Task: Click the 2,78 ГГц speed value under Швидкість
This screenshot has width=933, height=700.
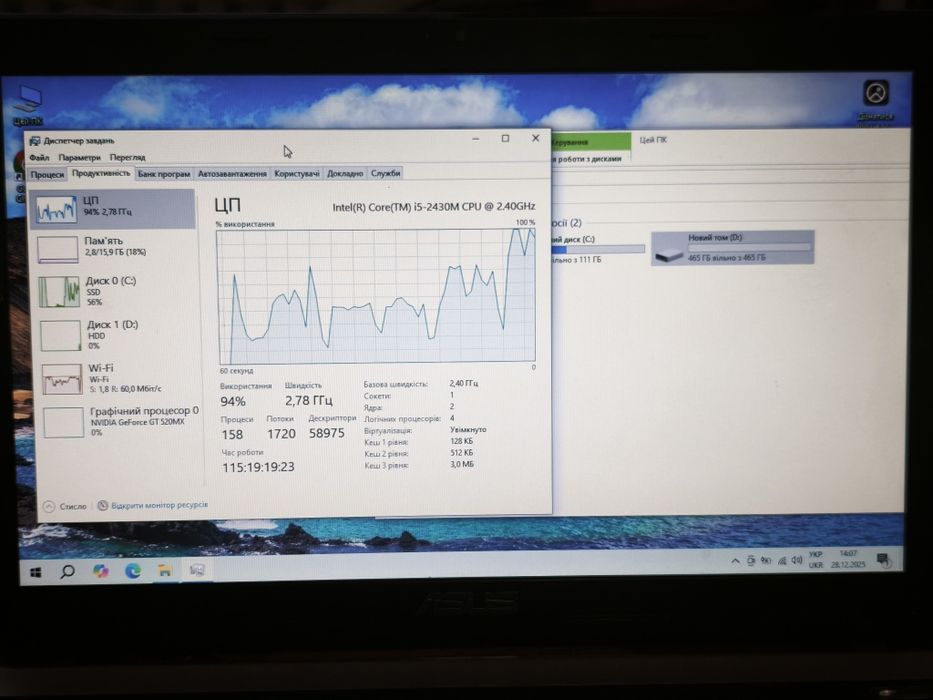Action: [x=308, y=400]
